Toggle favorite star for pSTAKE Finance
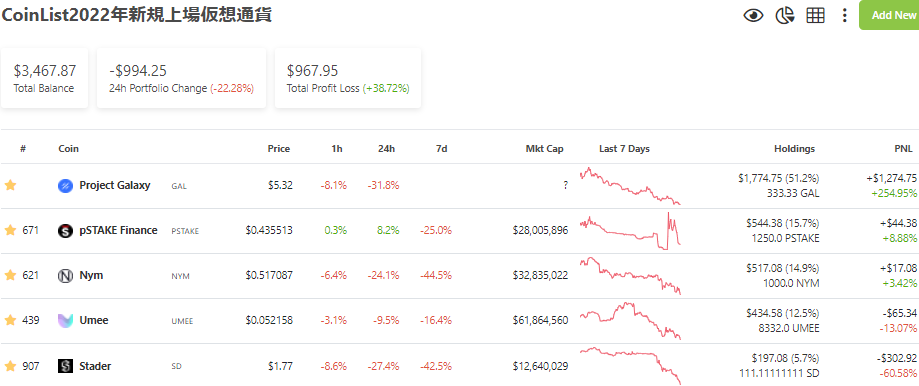Image resolution: width=919 pixels, height=386 pixels. click(x=10, y=231)
